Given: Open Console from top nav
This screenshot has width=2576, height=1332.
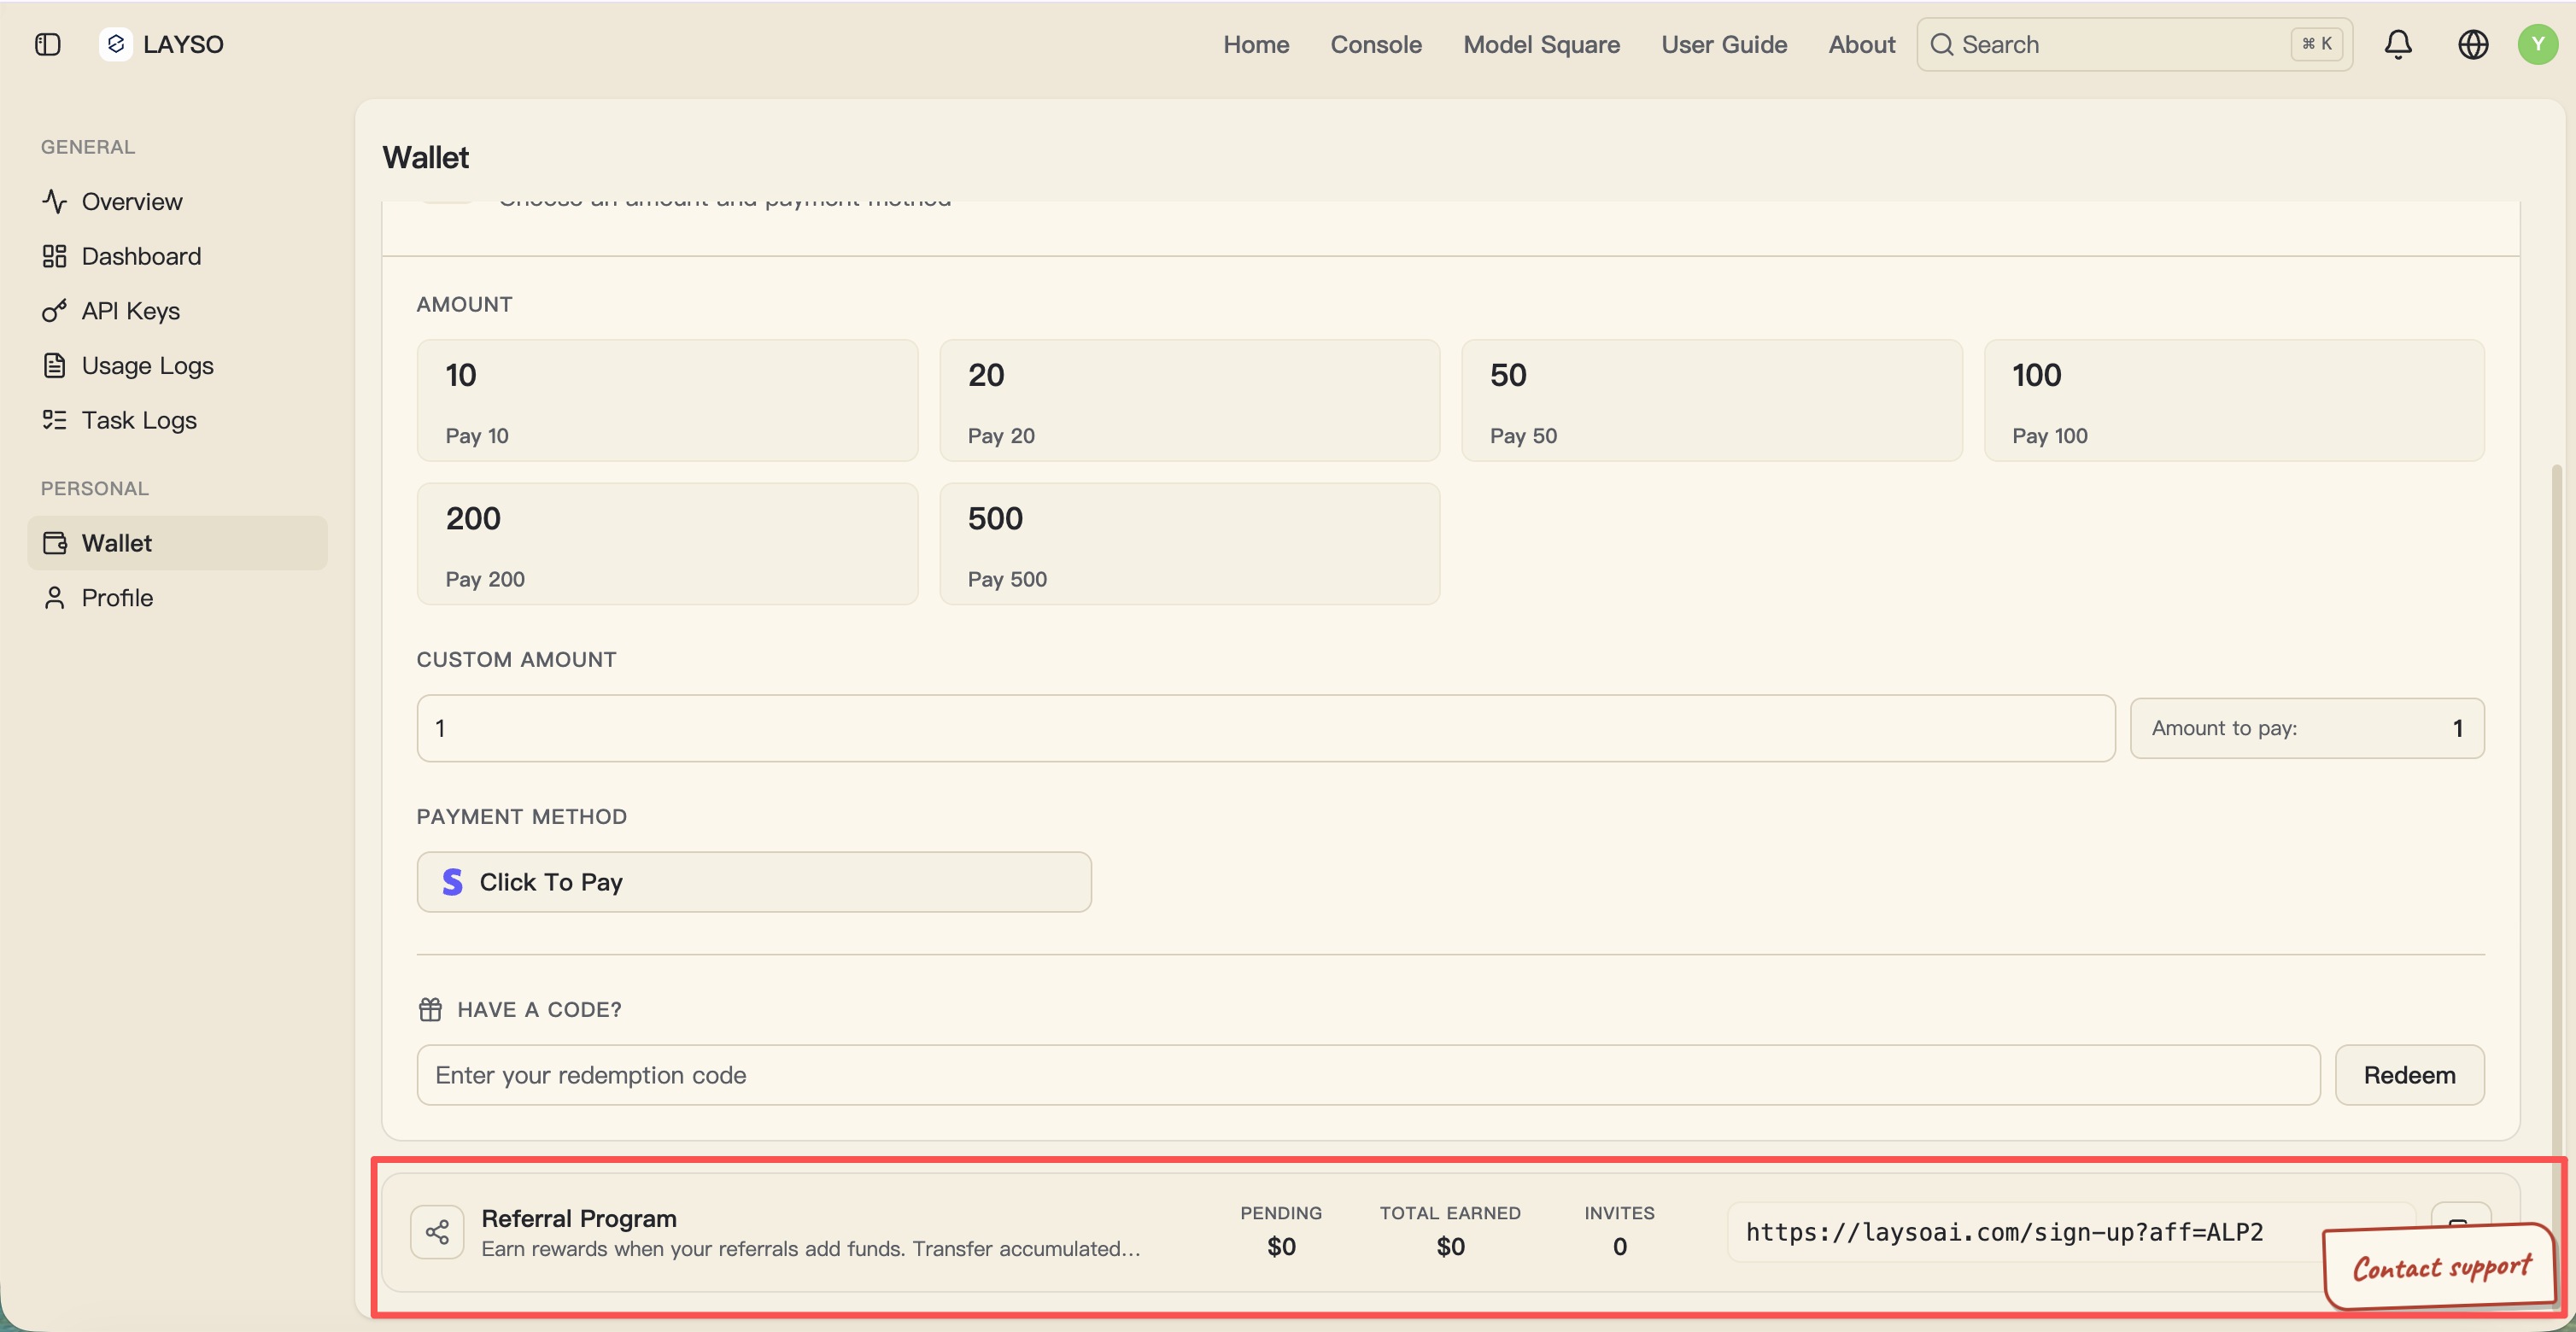Looking at the screenshot, I should pos(1376,44).
